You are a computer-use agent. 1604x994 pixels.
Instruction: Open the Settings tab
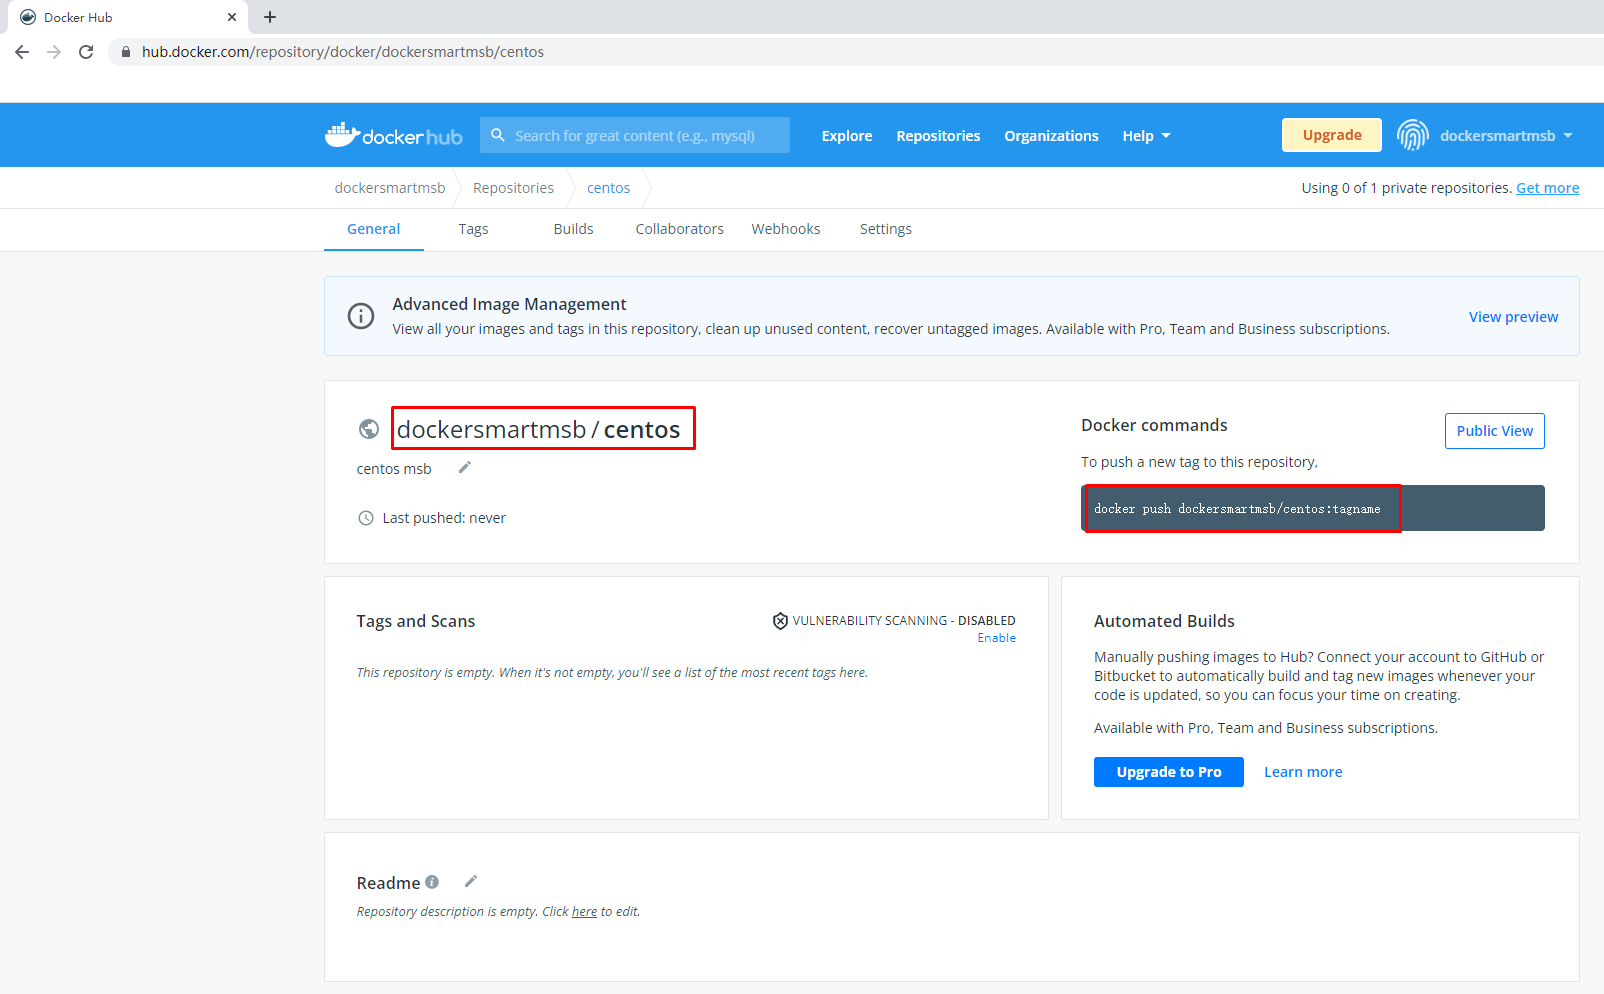(885, 229)
